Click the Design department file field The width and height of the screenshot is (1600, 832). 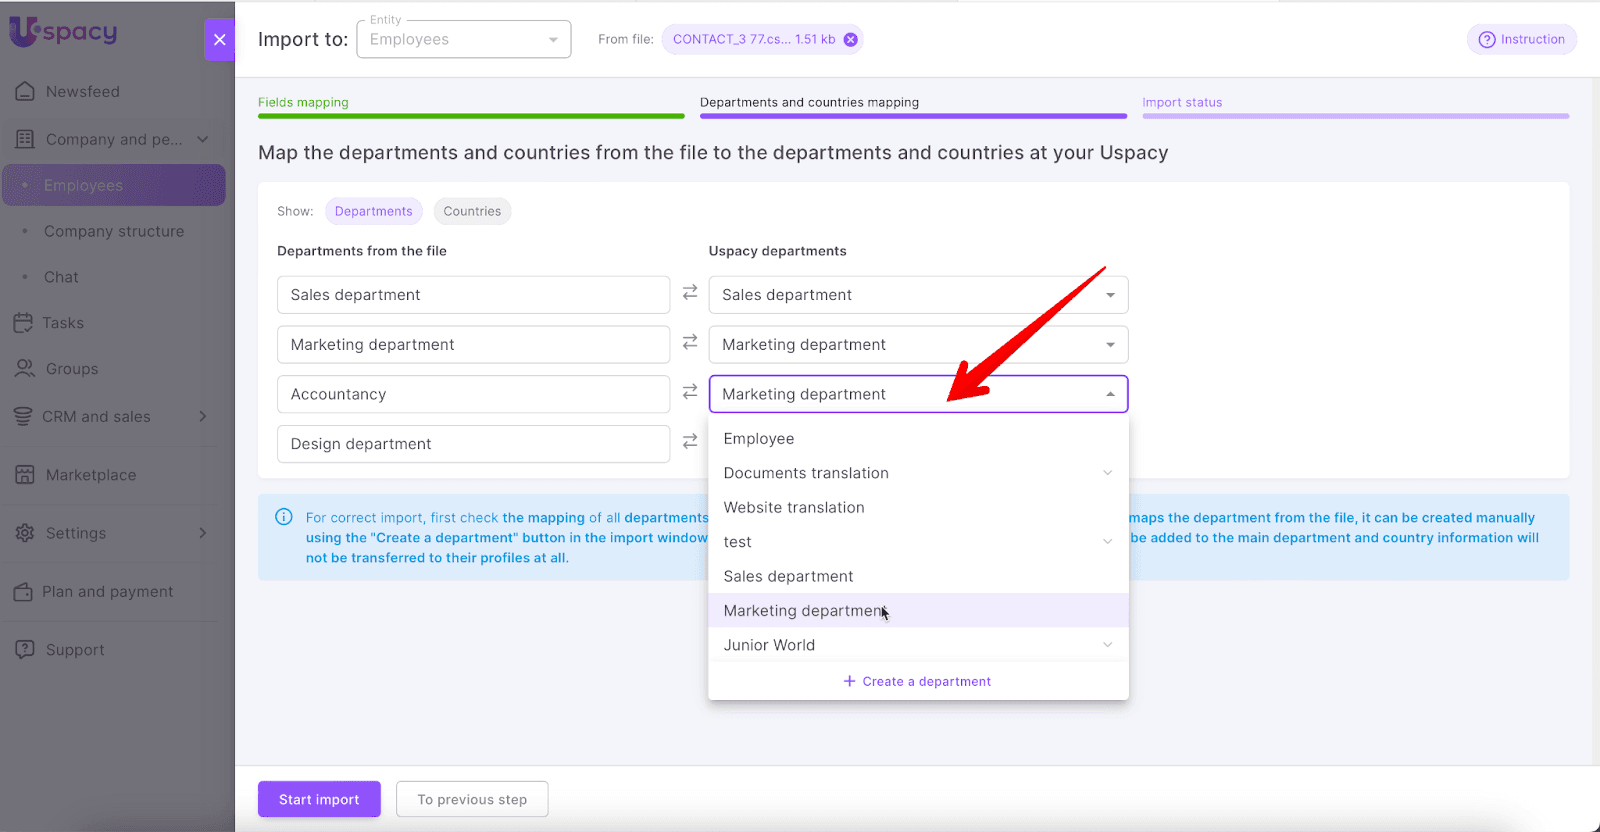pyautogui.click(x=473, y=444)
